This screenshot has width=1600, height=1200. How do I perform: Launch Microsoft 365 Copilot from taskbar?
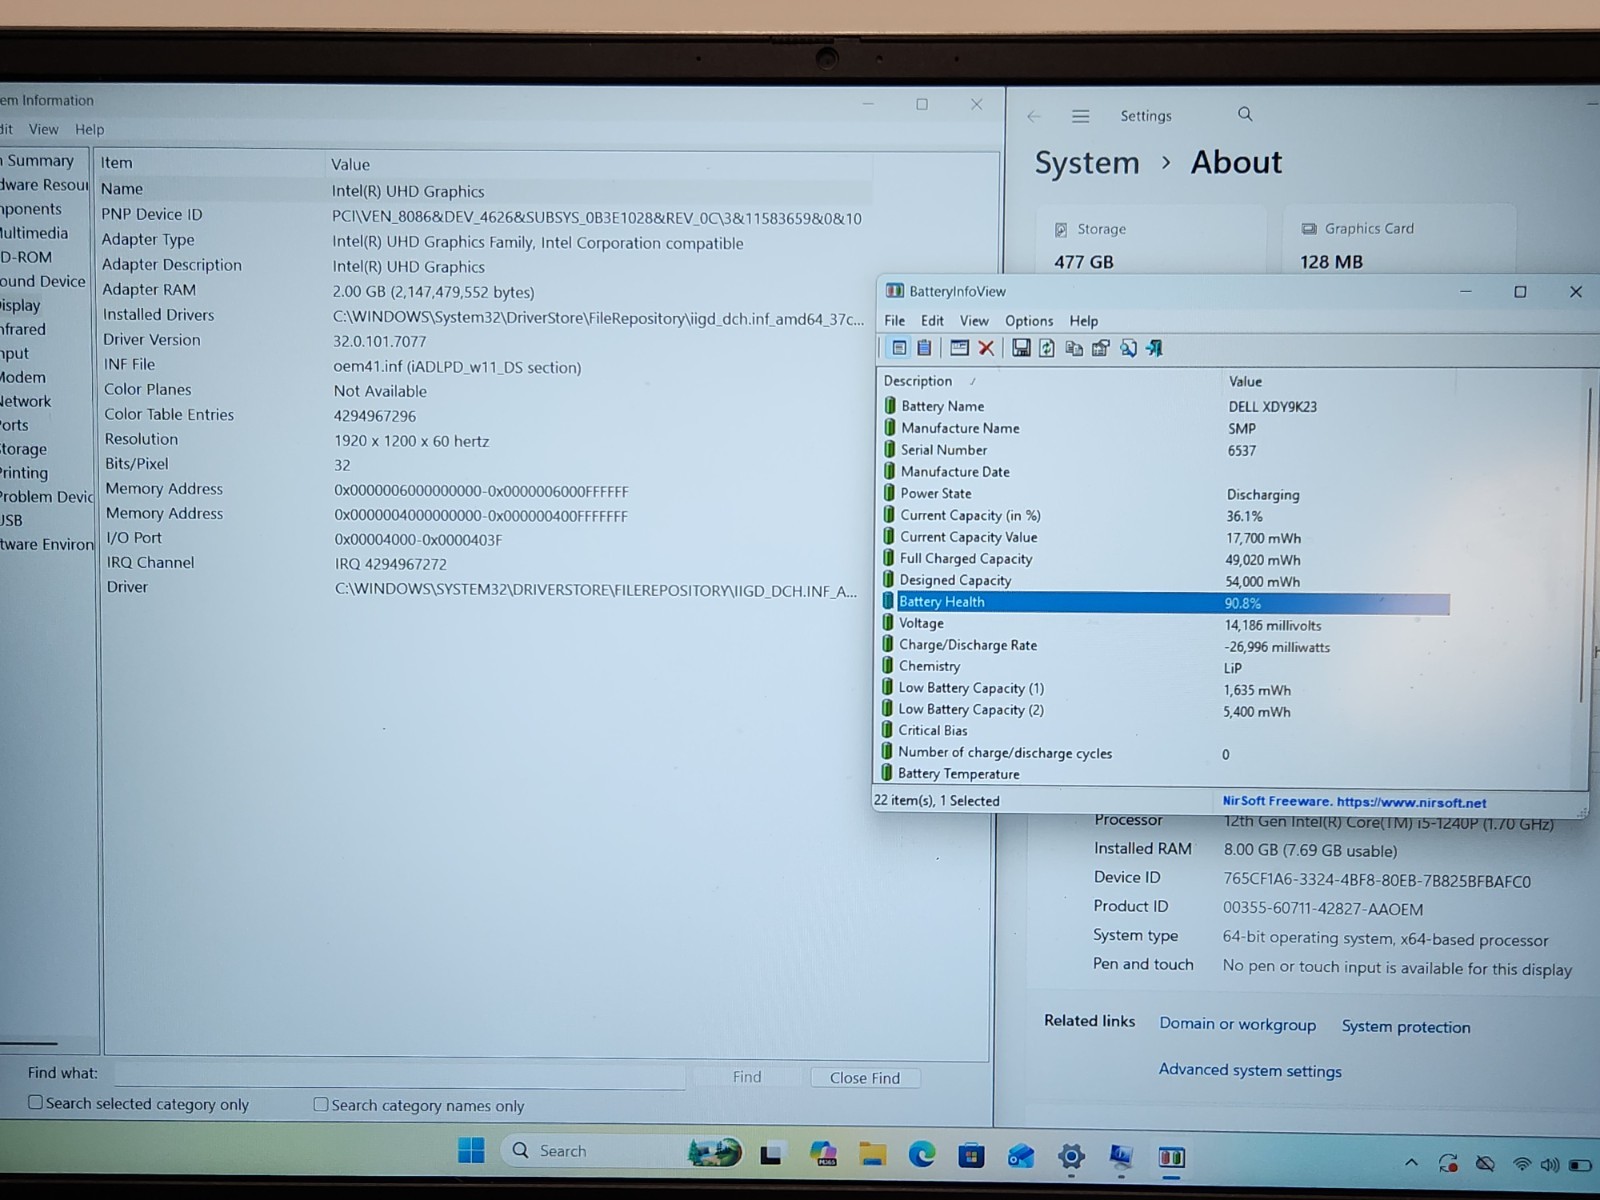pyautogui.click(x=824, y=1155)
